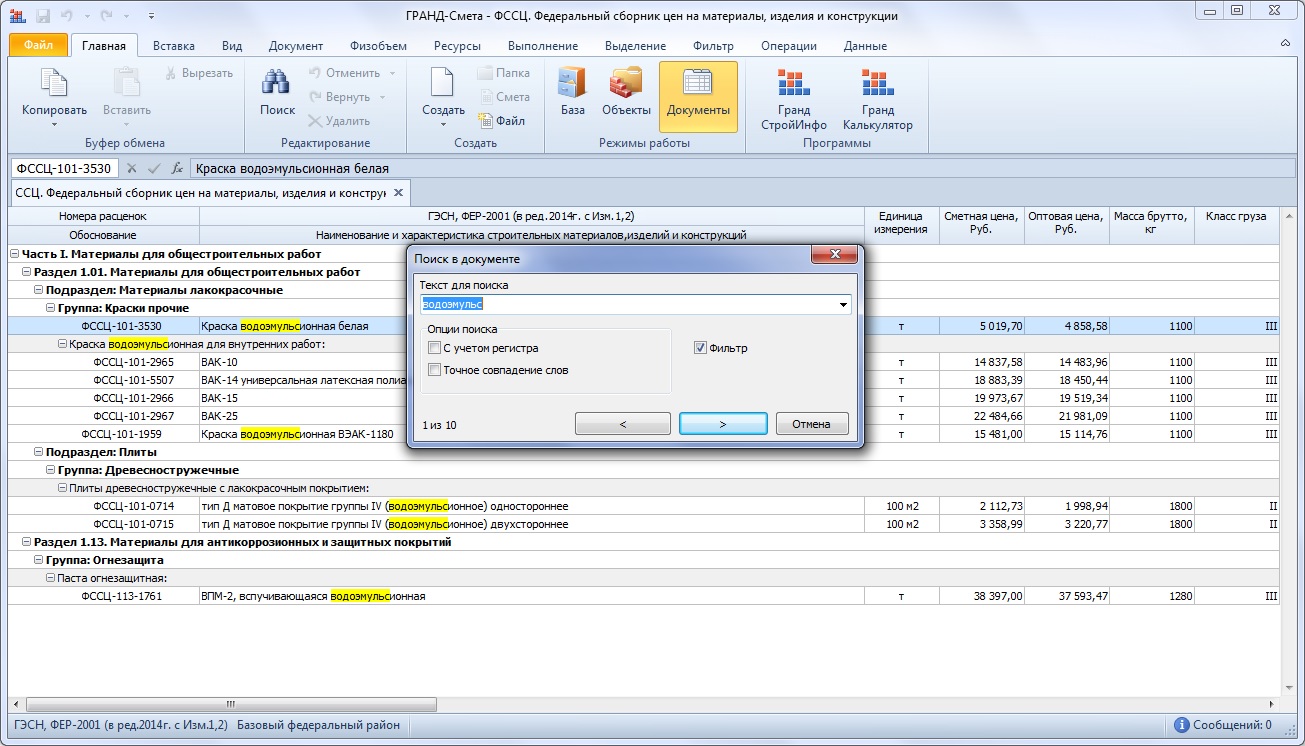1305x746 pixels.
Task: Click the Копировать clipboard icon
Action: coord(54,85)
